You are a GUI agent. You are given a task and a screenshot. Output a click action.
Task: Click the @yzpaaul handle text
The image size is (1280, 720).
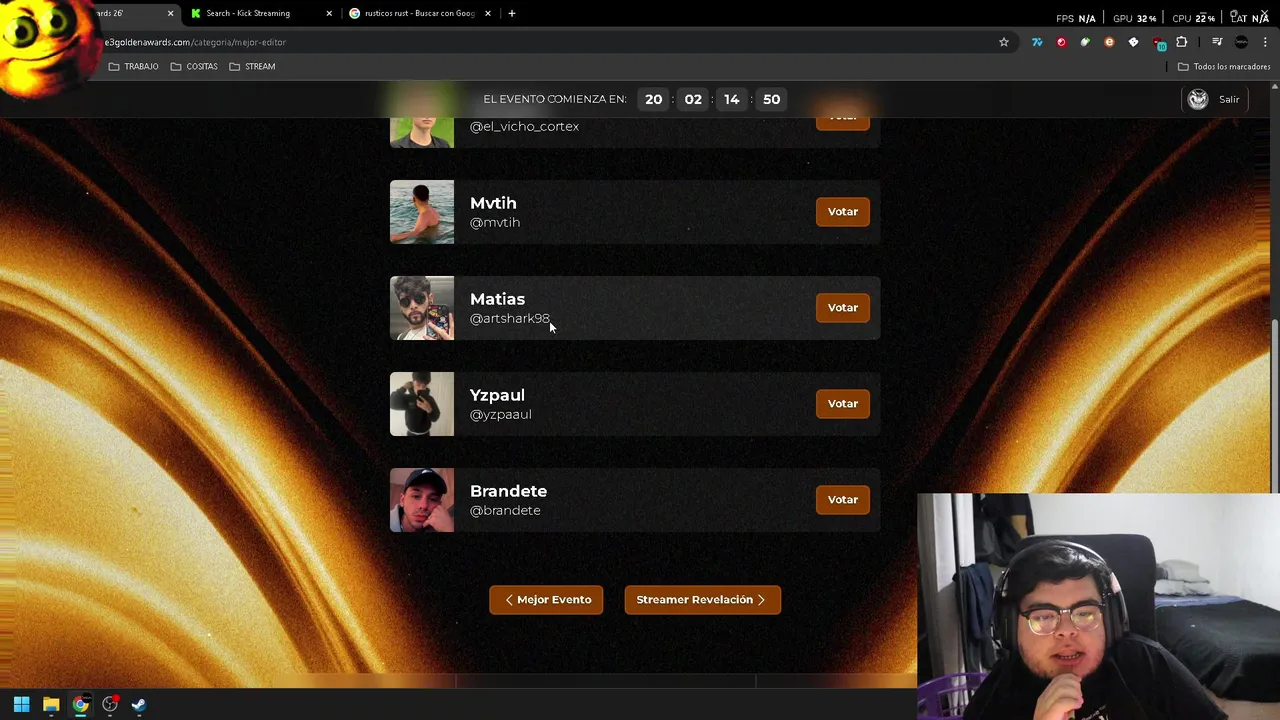[501, 414]
